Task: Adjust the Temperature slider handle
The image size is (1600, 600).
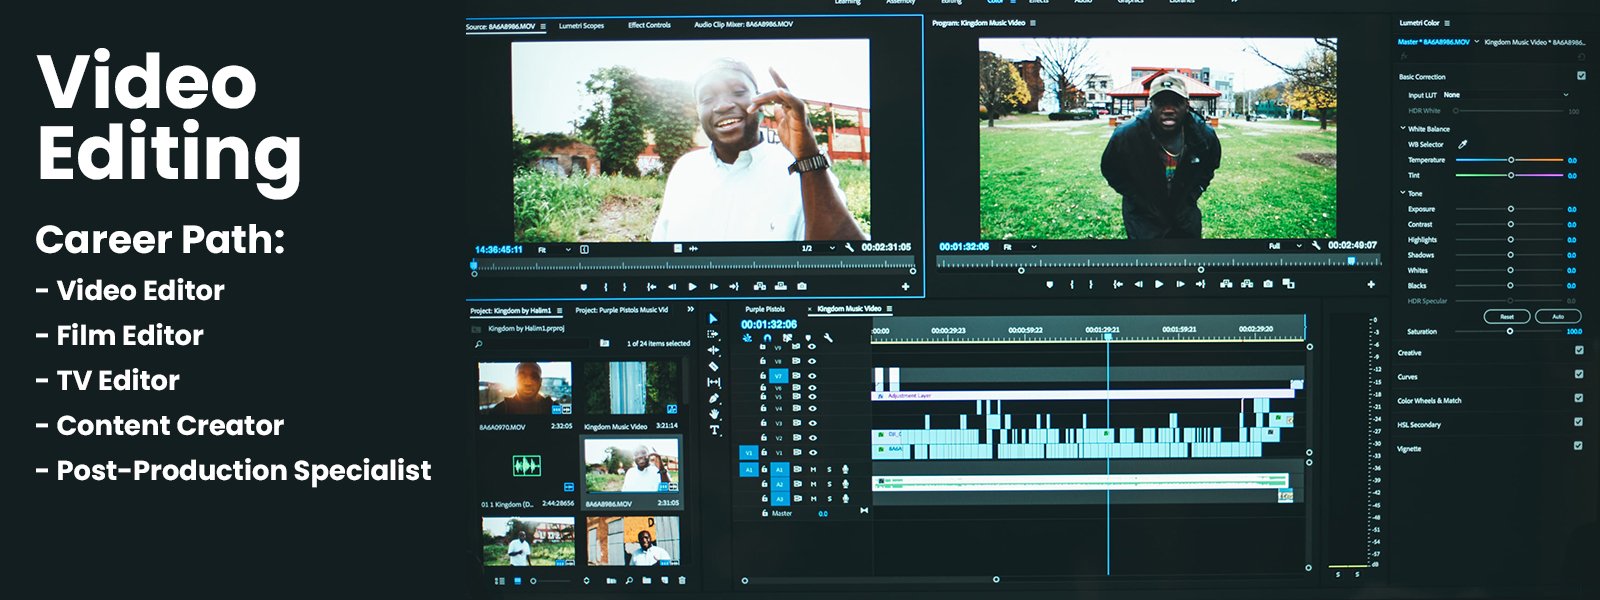Action: 1511,160
